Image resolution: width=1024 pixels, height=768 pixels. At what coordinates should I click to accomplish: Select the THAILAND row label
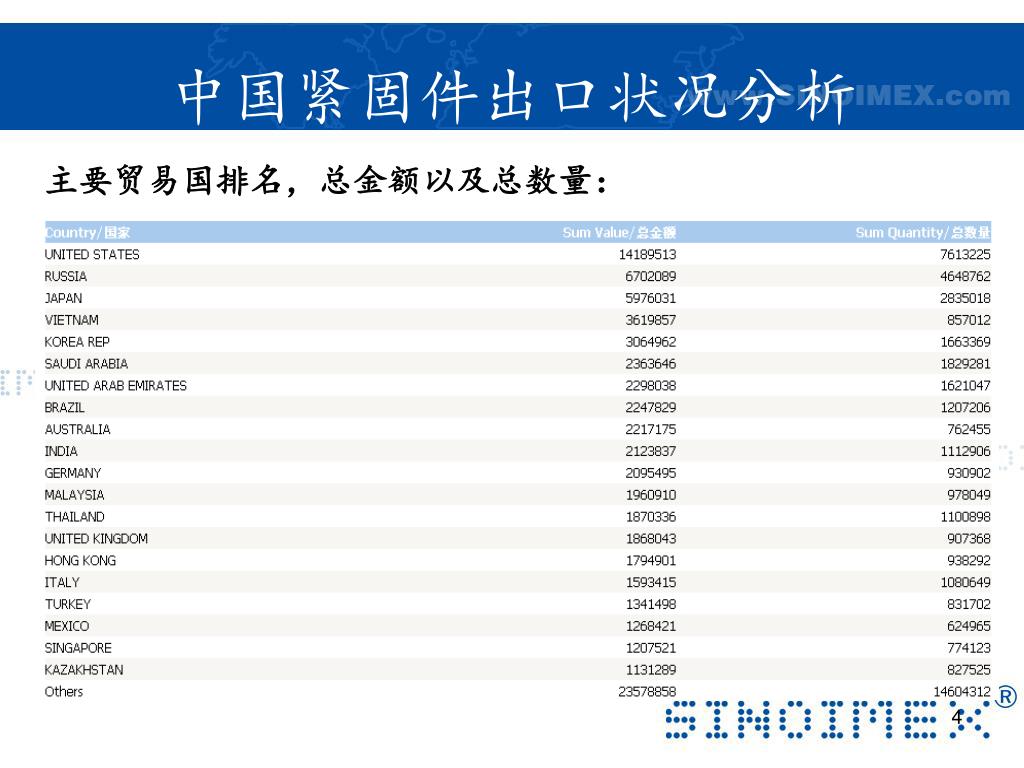pos(74,517)
